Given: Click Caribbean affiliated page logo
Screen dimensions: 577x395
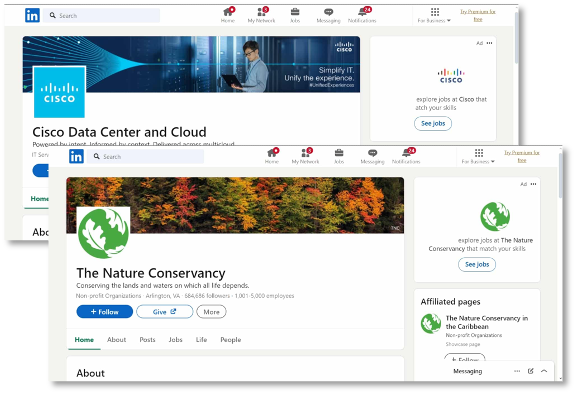Looking at the screenshot, I should [x=431, y=324].
